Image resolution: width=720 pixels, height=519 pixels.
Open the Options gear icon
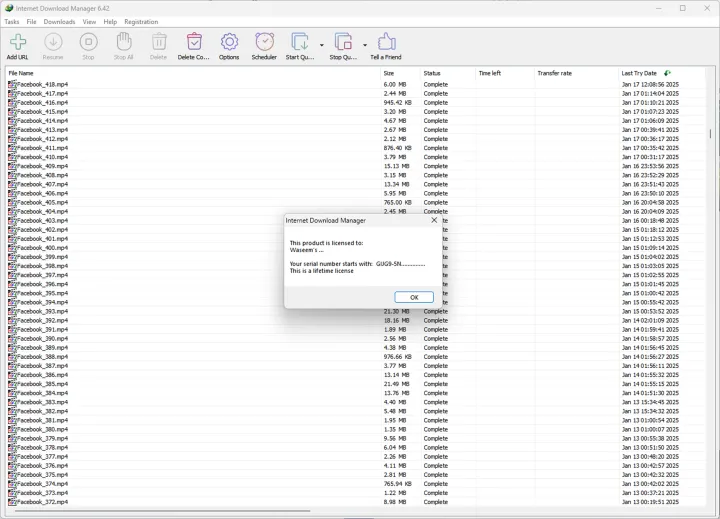(x=229, y=42)
